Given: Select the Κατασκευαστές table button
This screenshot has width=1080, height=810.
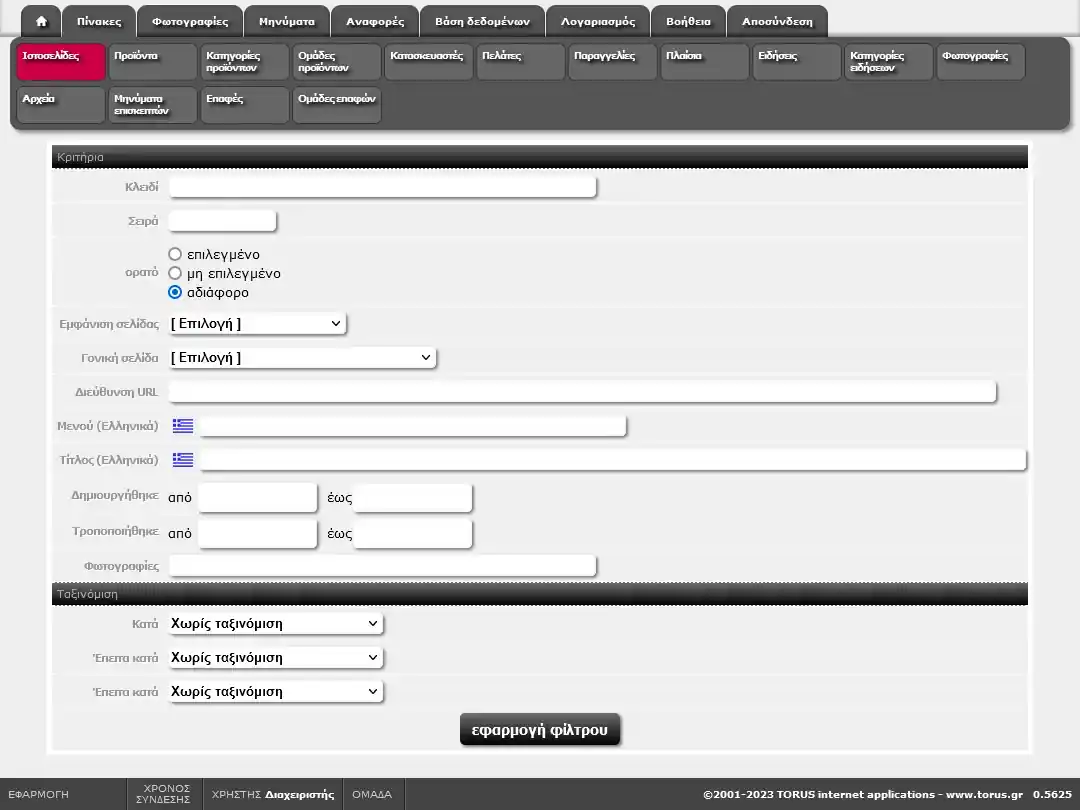Looking at the screenshot, I should click(x=428, y=62).
